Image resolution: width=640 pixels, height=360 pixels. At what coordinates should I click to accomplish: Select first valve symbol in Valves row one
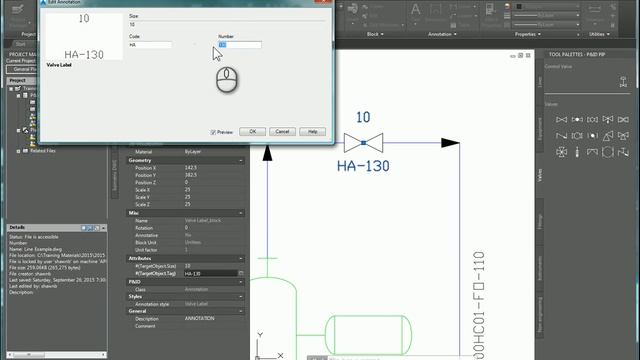pos(561,120)
